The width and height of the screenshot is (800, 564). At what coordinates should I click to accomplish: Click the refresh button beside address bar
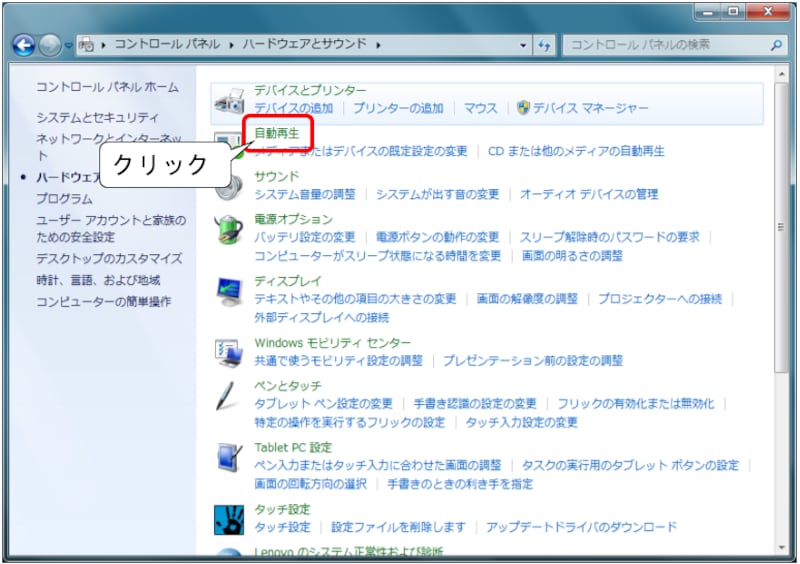544,45
